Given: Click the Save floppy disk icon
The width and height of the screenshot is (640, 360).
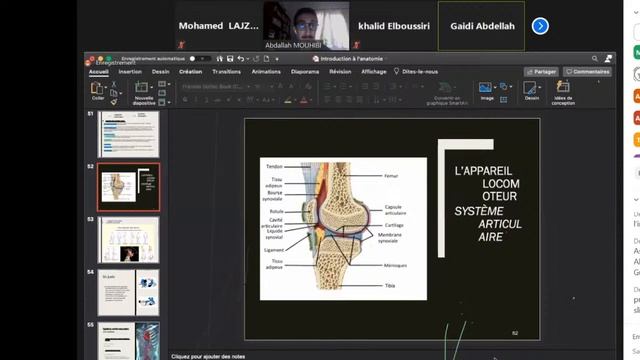Looking at the screenshot, I should [x=230, y=59].
